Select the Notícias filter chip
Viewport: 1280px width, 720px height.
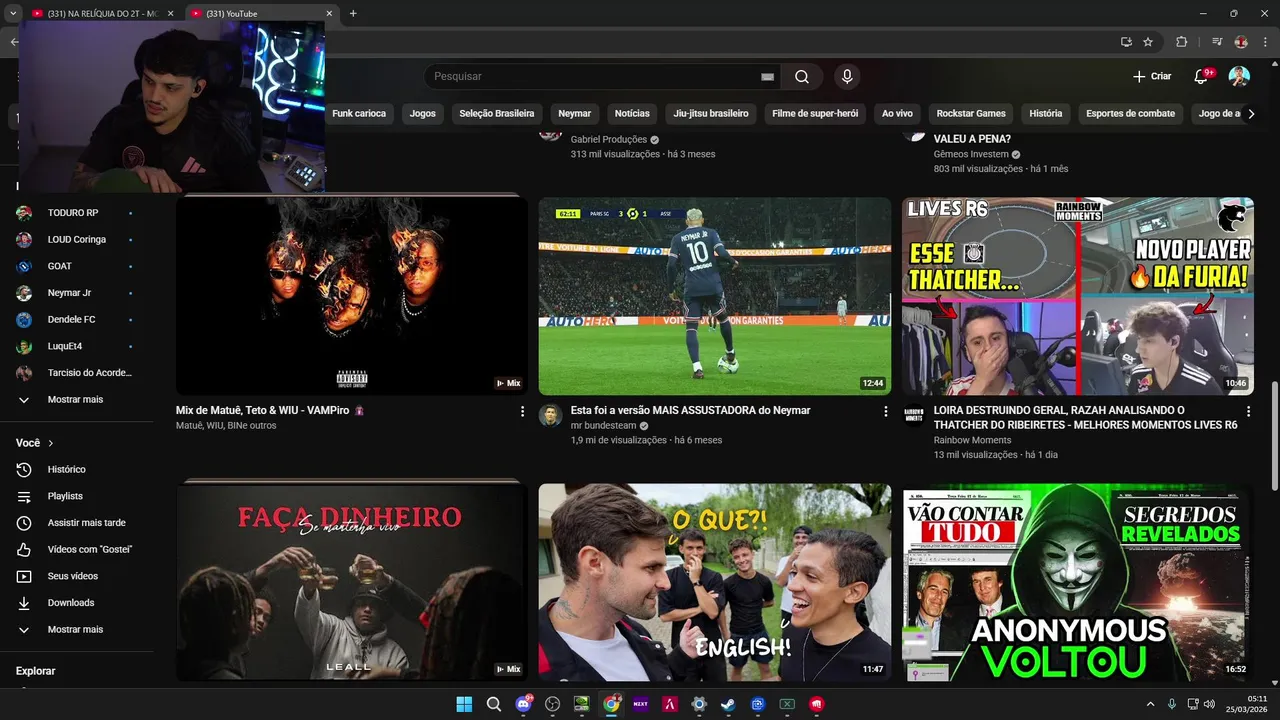click(632, 113)
